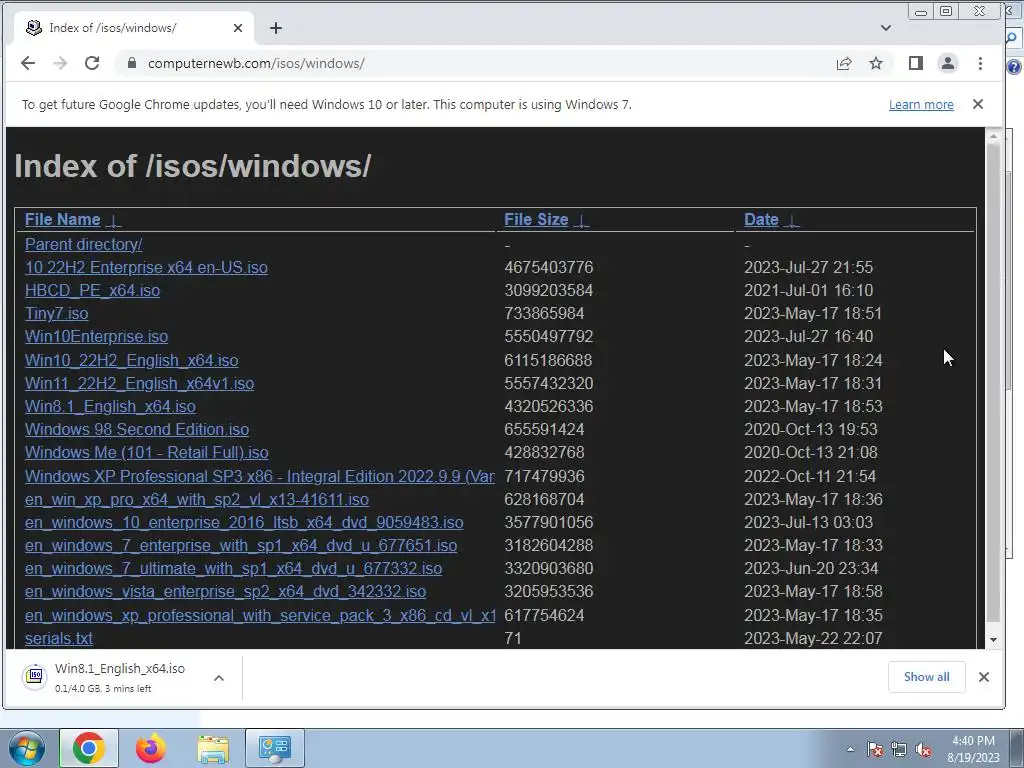This screenshot has height=768, width=1024.
Task: Sort the list by File Size
Action: 536,219
